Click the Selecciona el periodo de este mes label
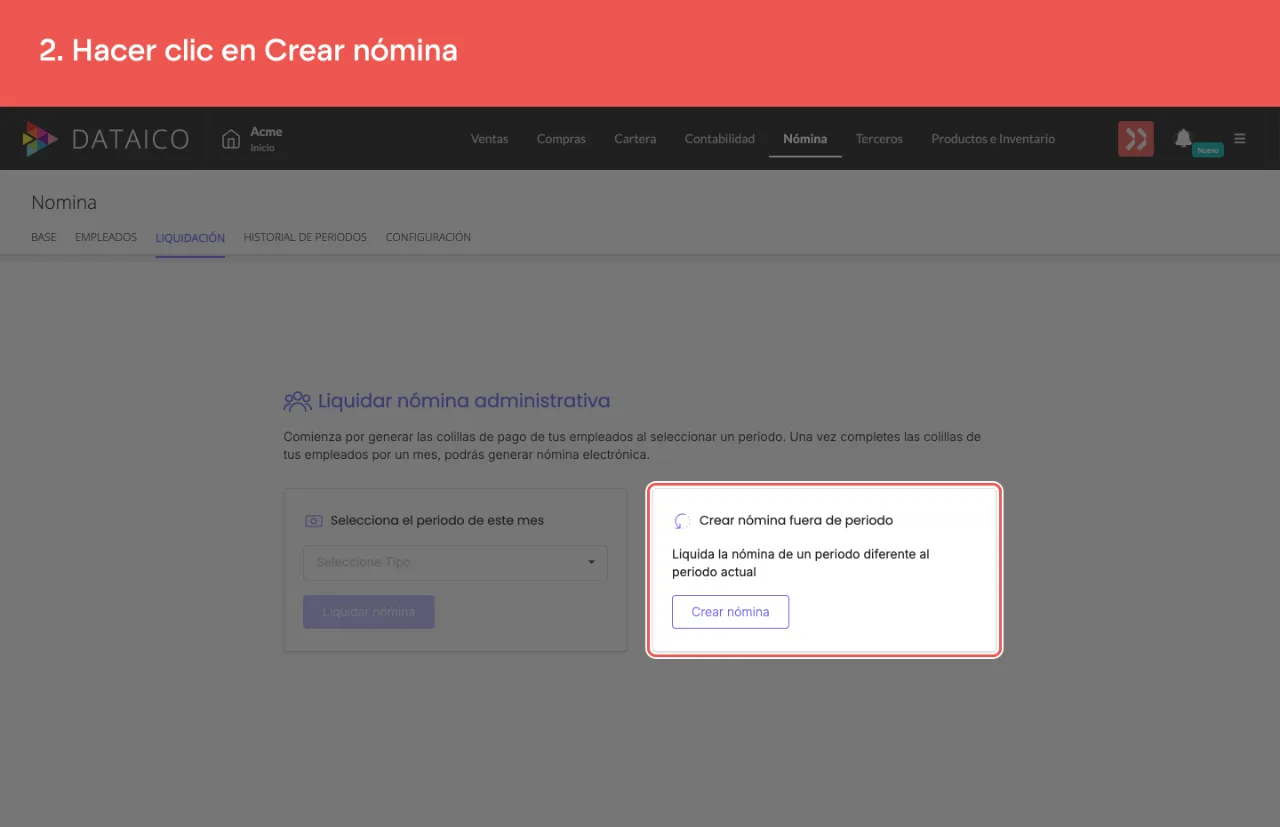Viewport: 1280px width, 827px height. (x=437, y=521)
